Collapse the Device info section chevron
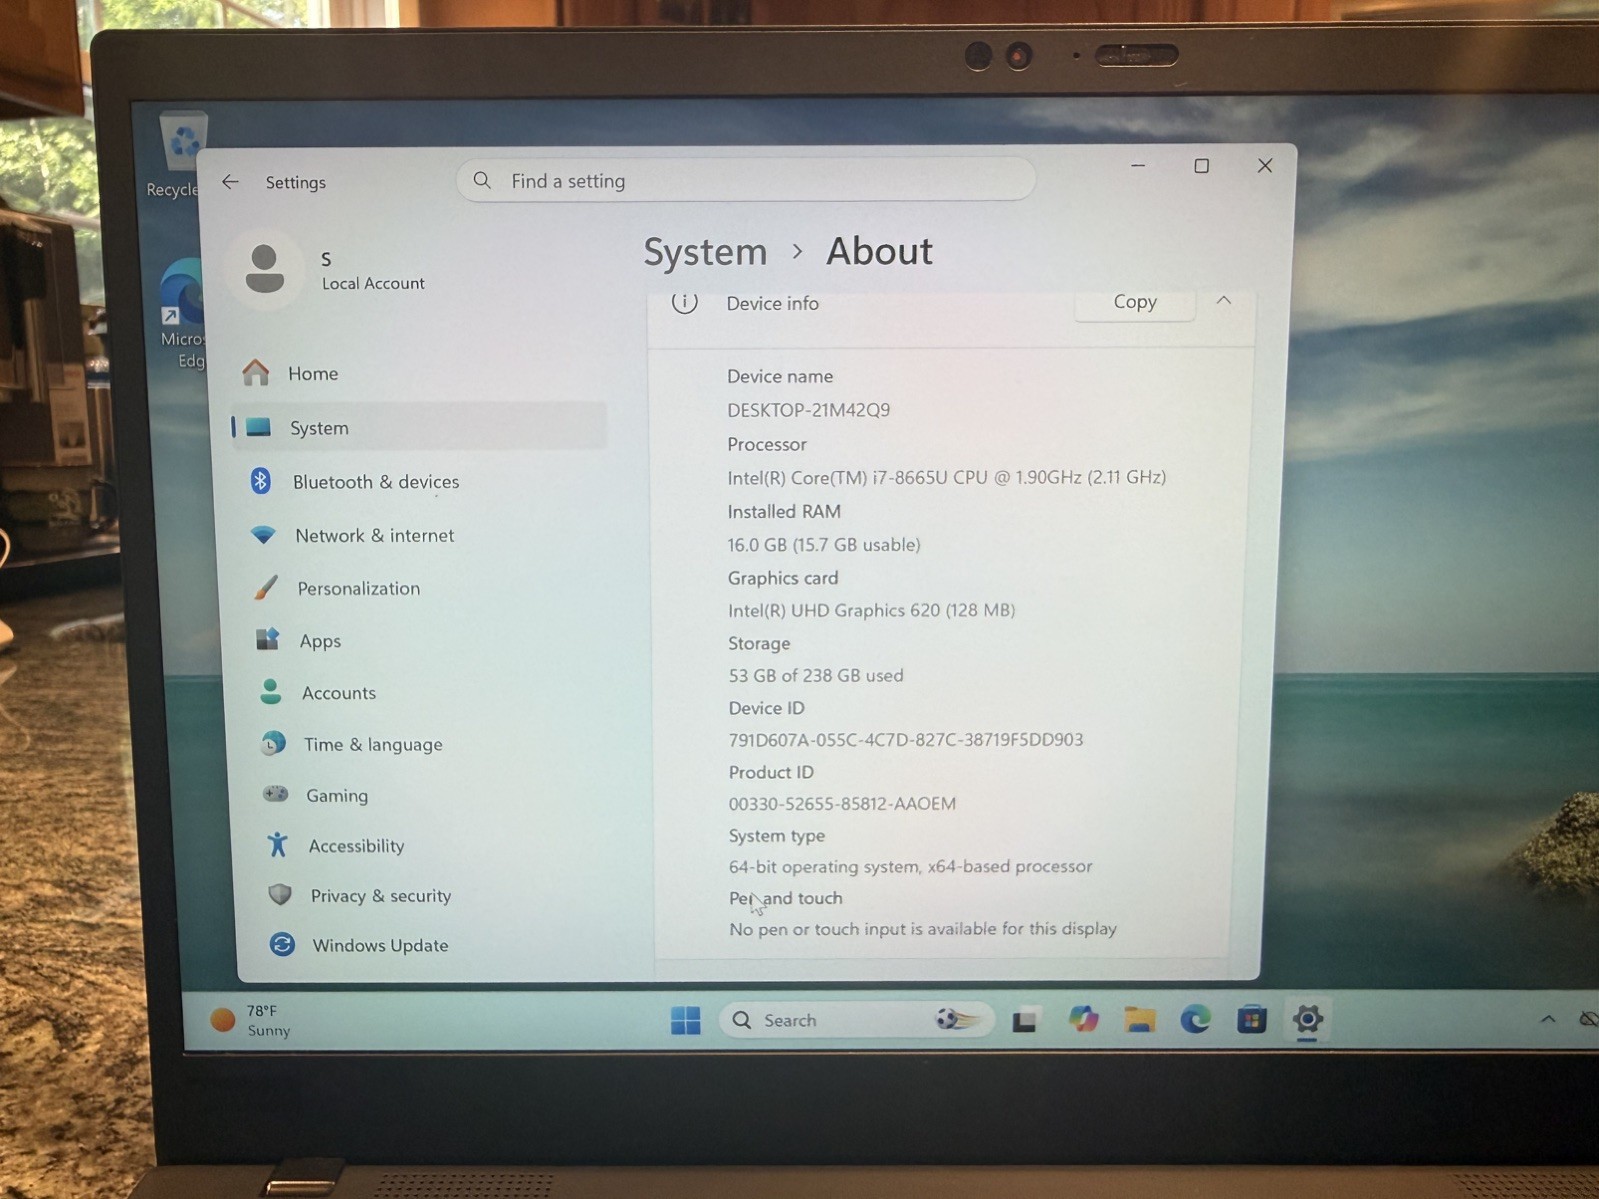This screenshot has width=1599, height=1199. click(1223, 300)
